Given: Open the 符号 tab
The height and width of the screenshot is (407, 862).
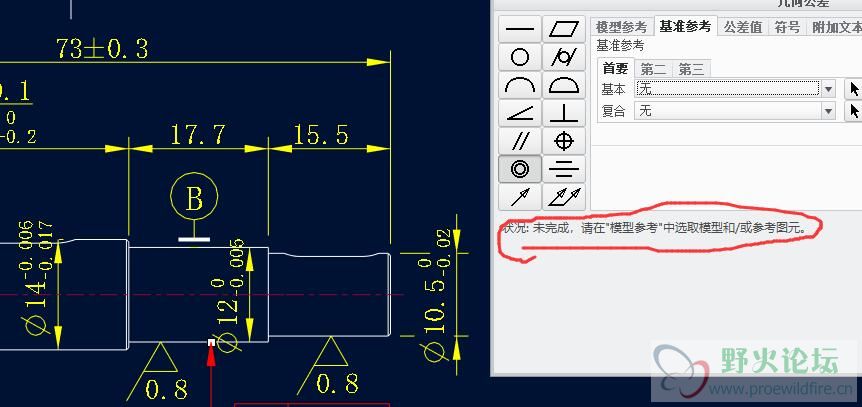Looking at the screenshot, I should point(787,27).
